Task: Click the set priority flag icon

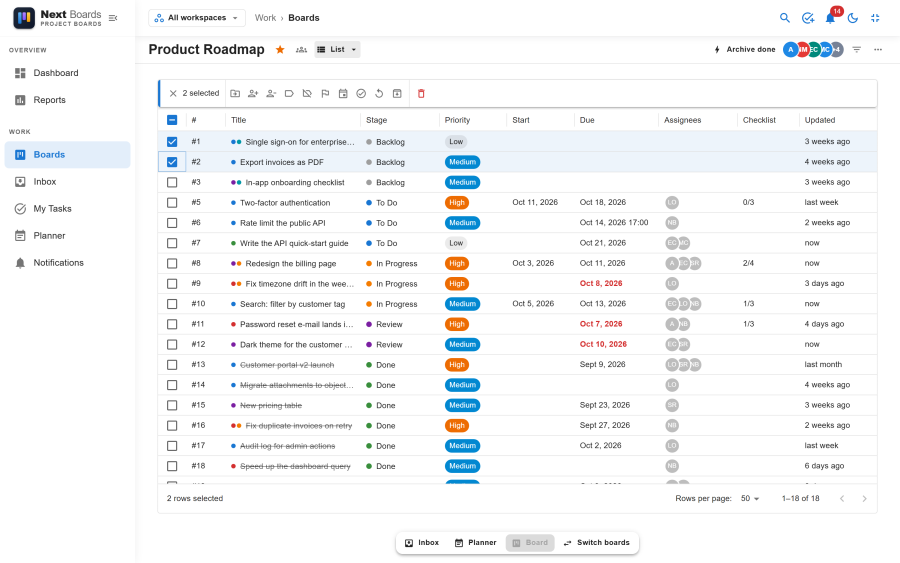Action: (x=325, y=94)
